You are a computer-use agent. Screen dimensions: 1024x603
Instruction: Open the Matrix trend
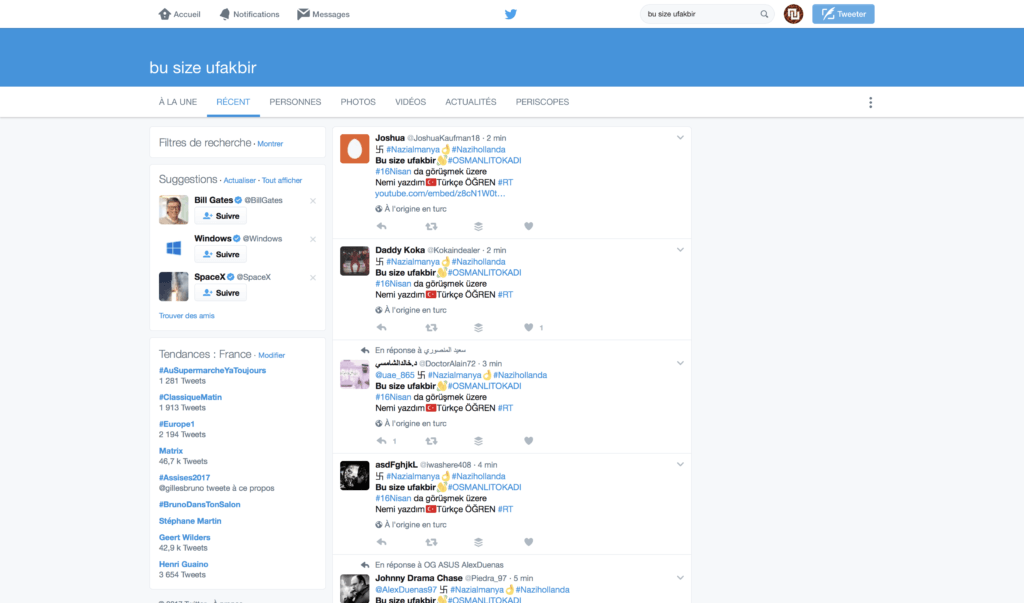click(x=170, y=451)
